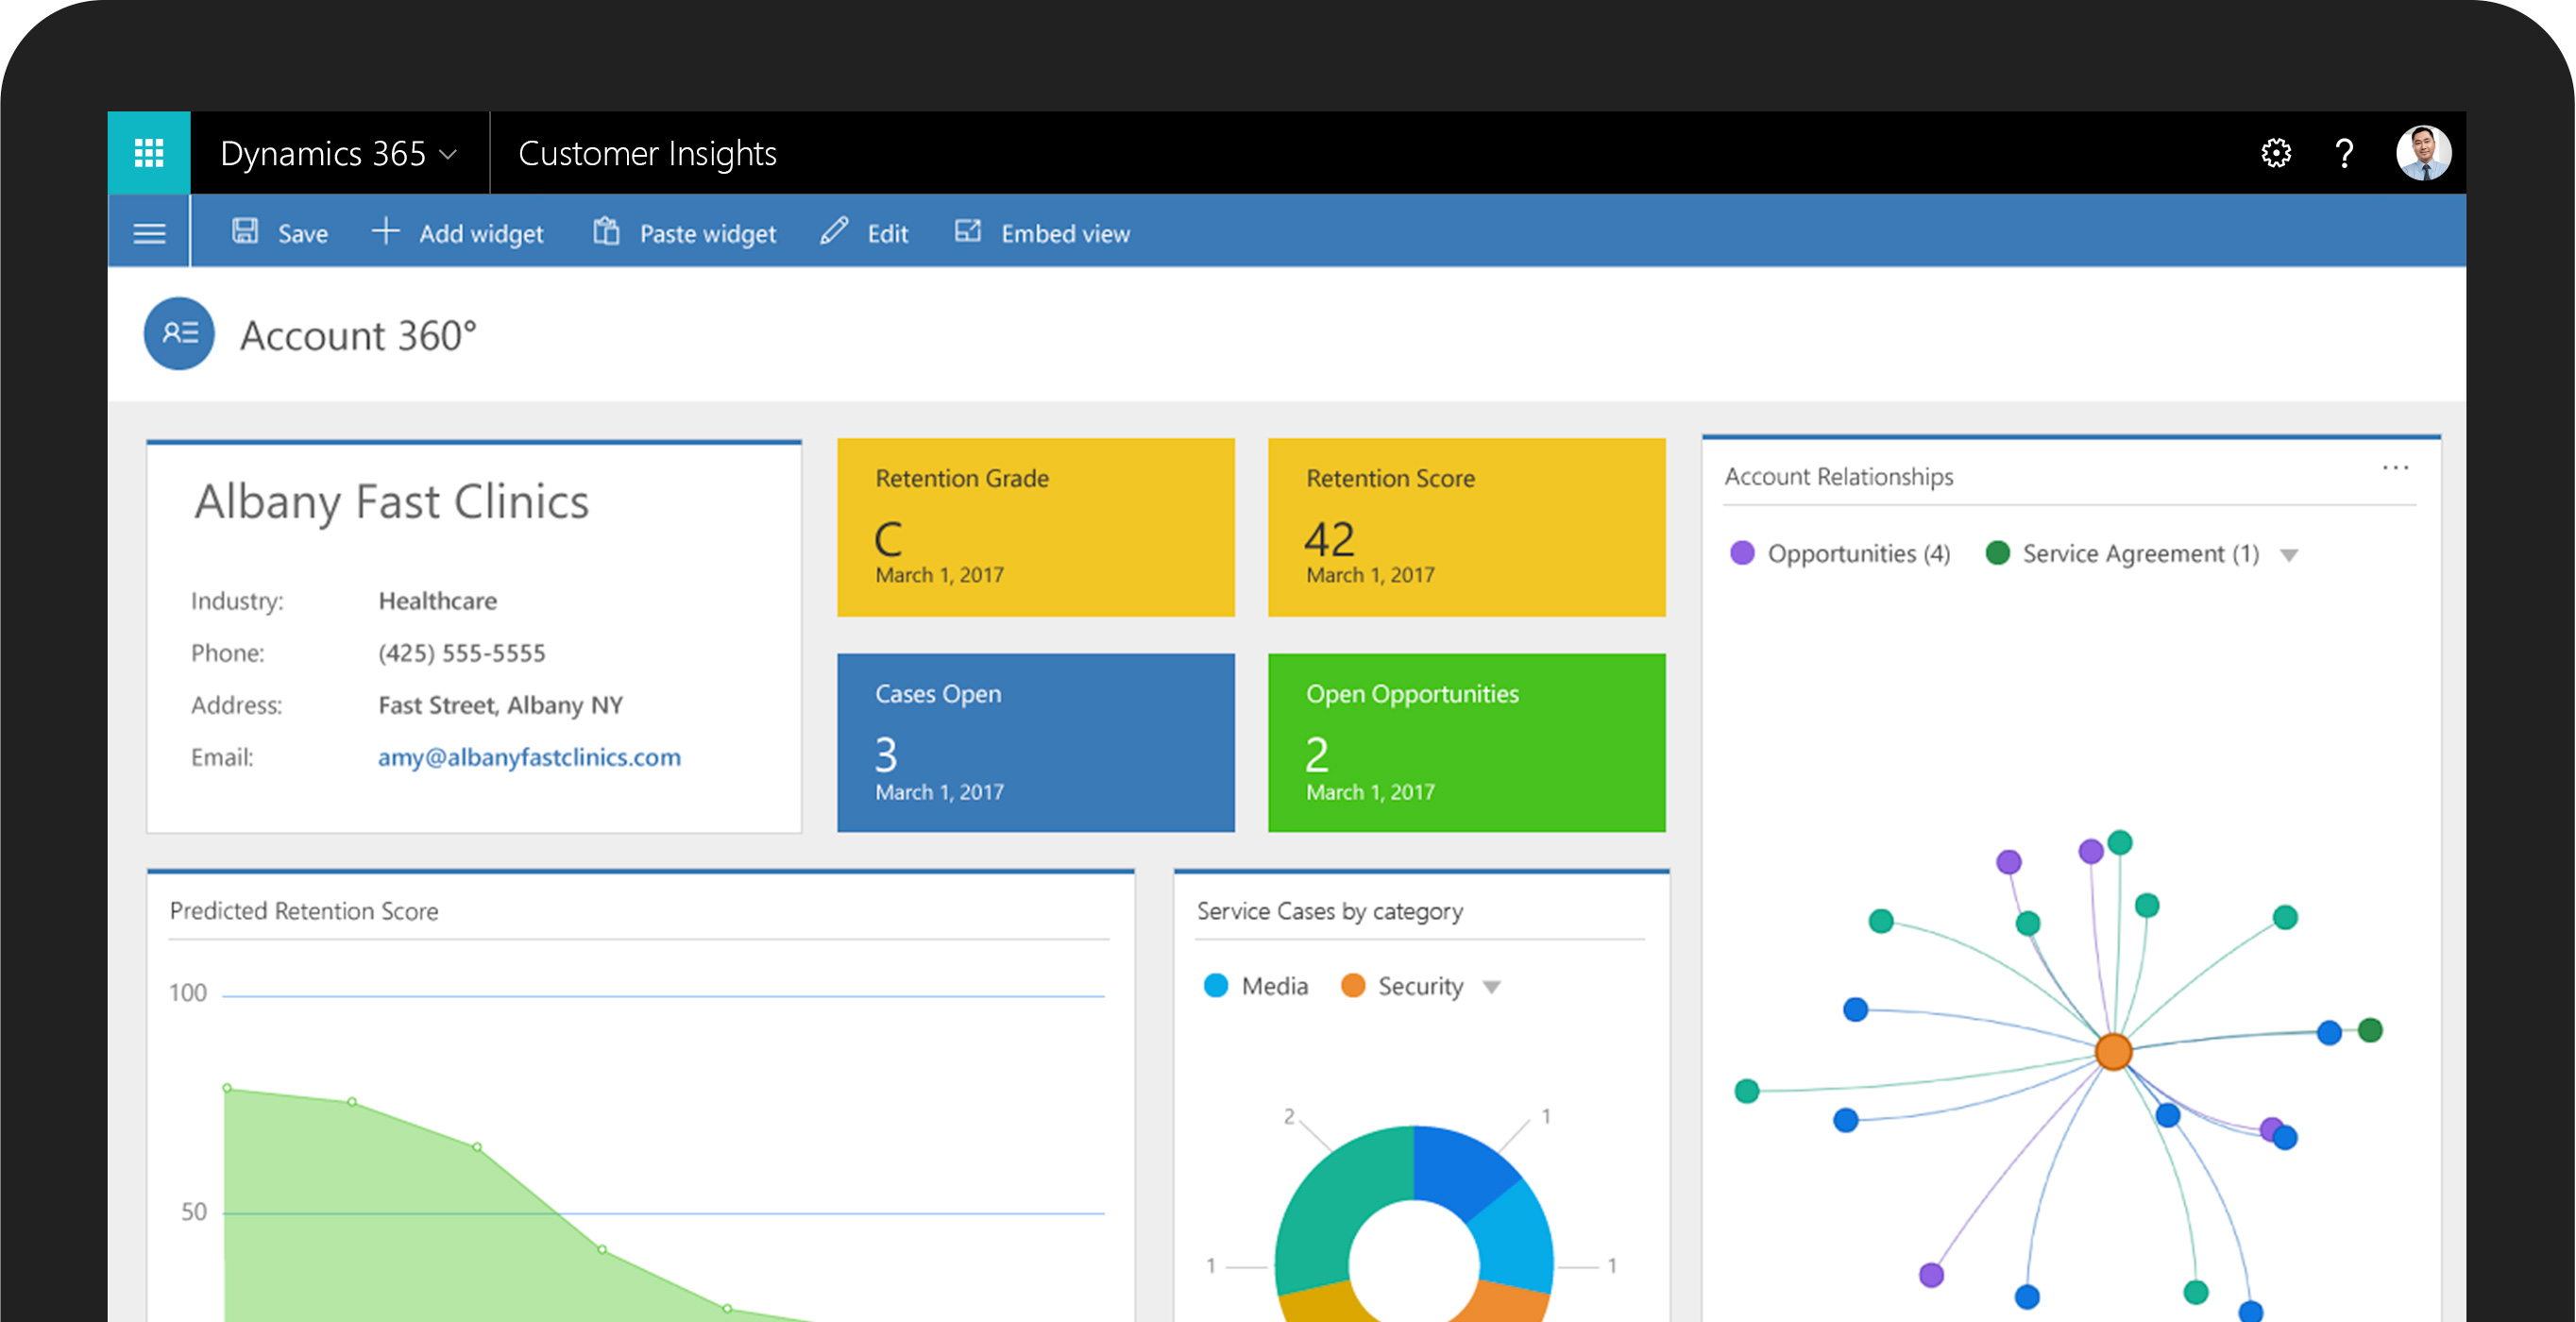This screenshot has width=2576, height=1322.
Task: Expand the Service Cases legend arrow
Action: tap(1492, 988)
